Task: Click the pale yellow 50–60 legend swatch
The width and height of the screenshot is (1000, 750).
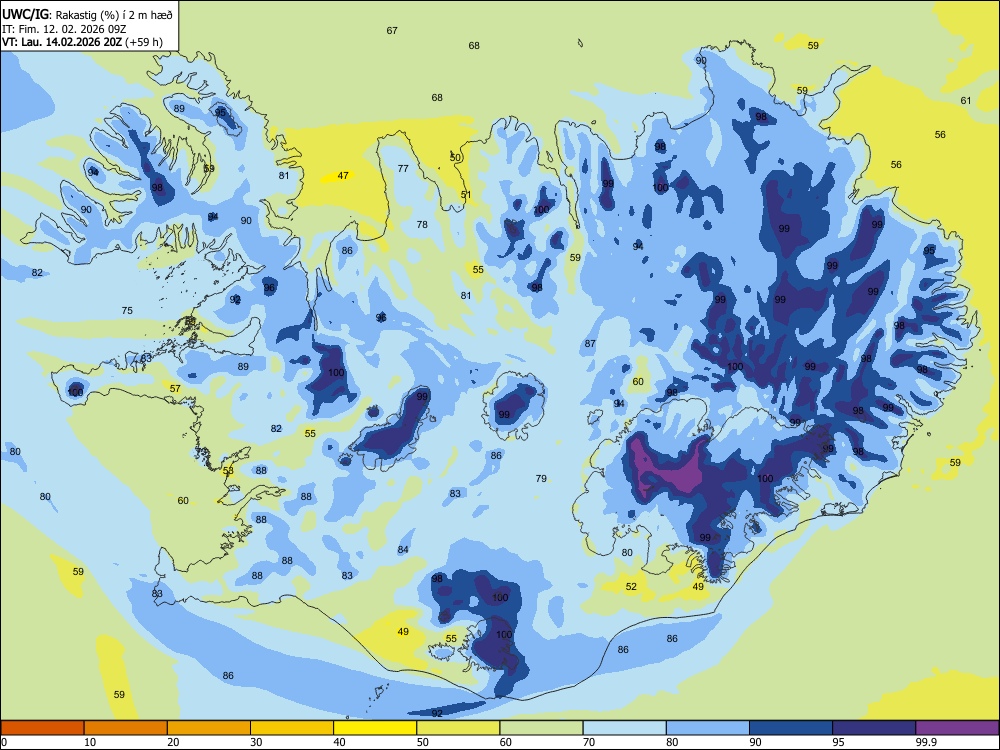Action: point(458,728)
